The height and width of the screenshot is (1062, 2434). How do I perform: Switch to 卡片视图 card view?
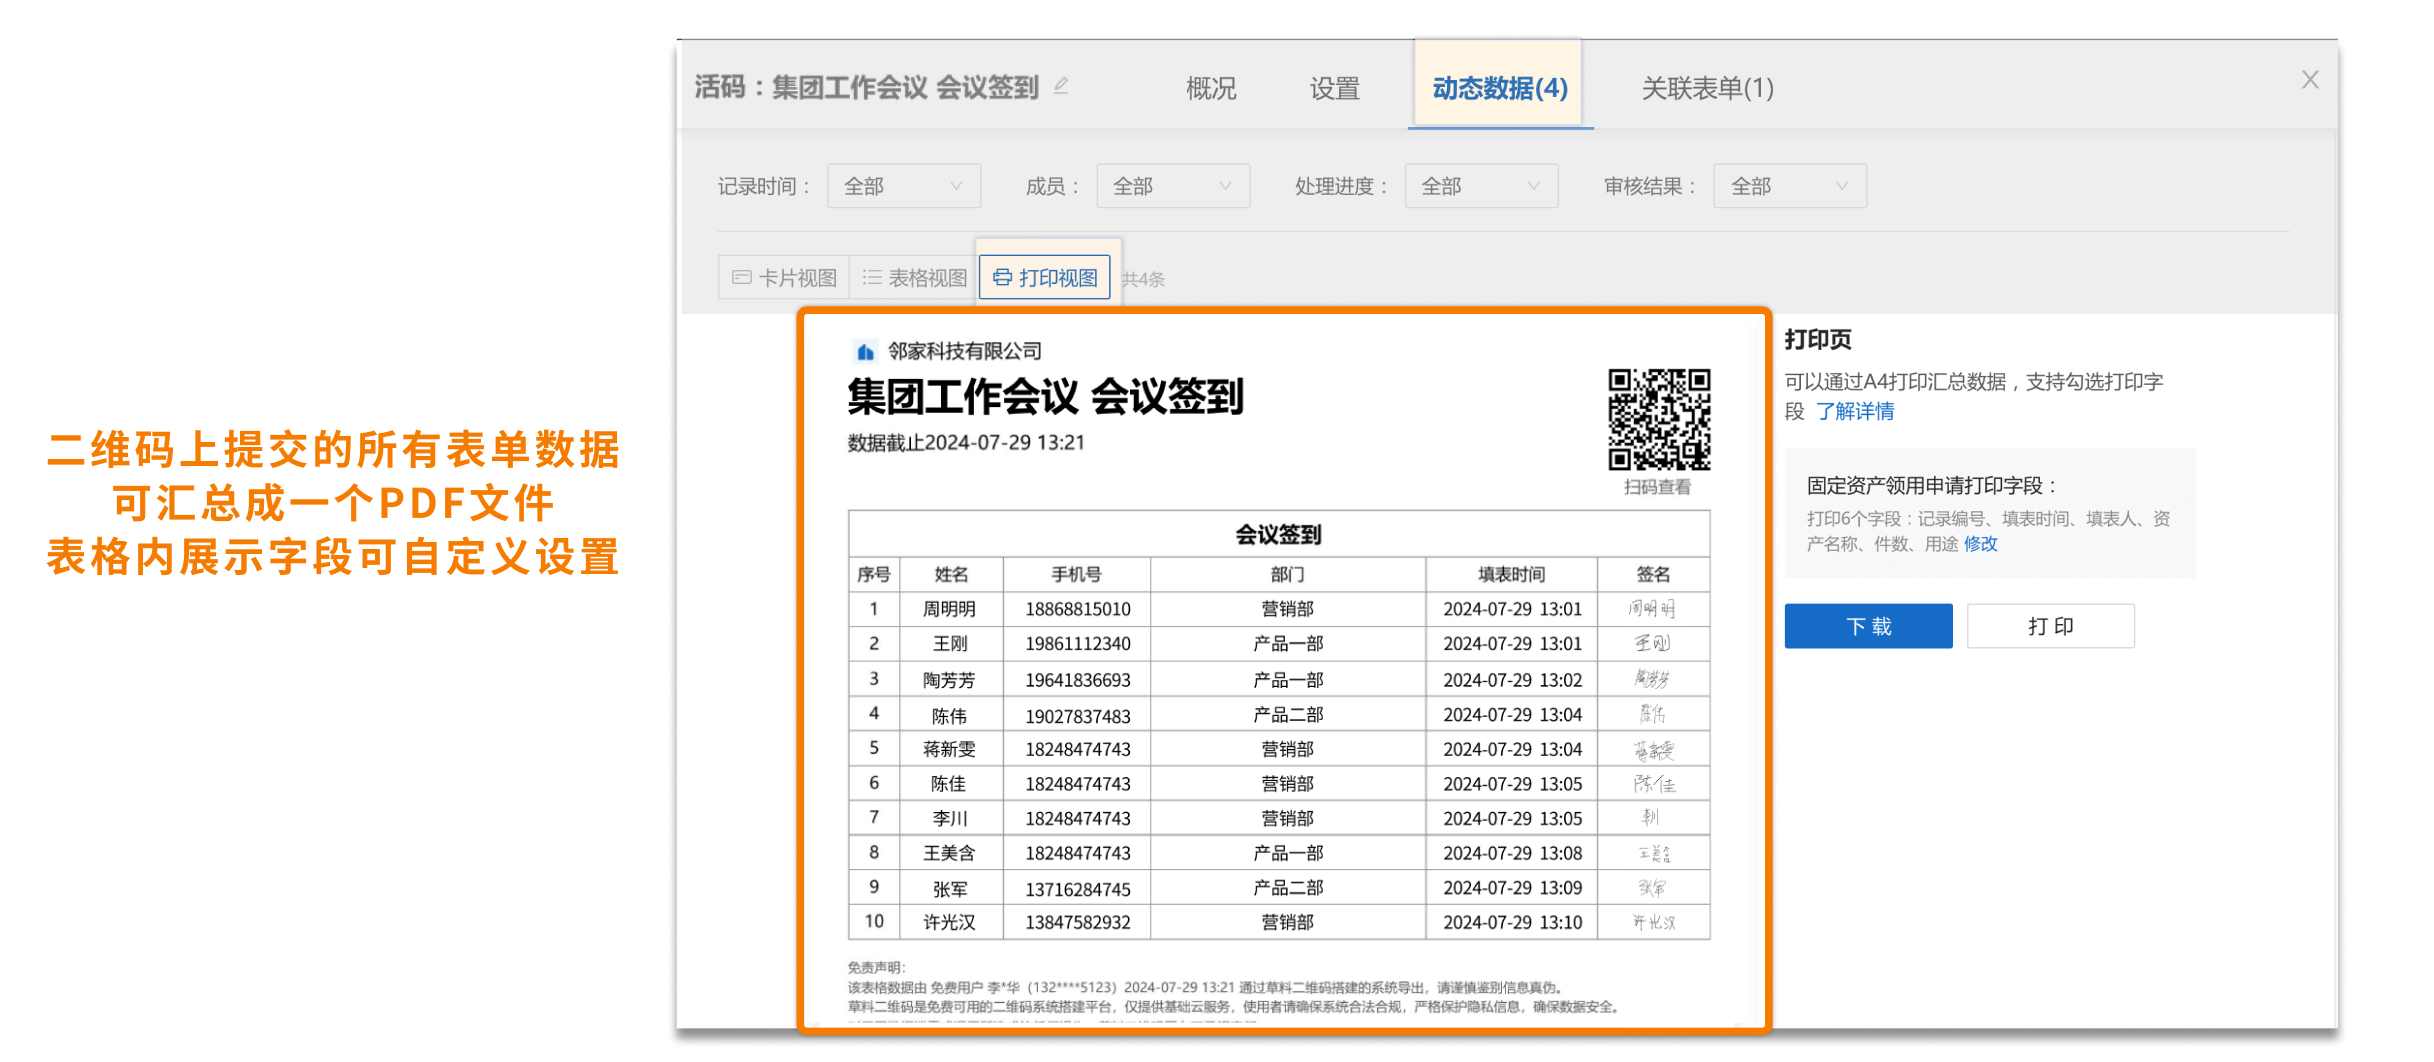point(784,277)
